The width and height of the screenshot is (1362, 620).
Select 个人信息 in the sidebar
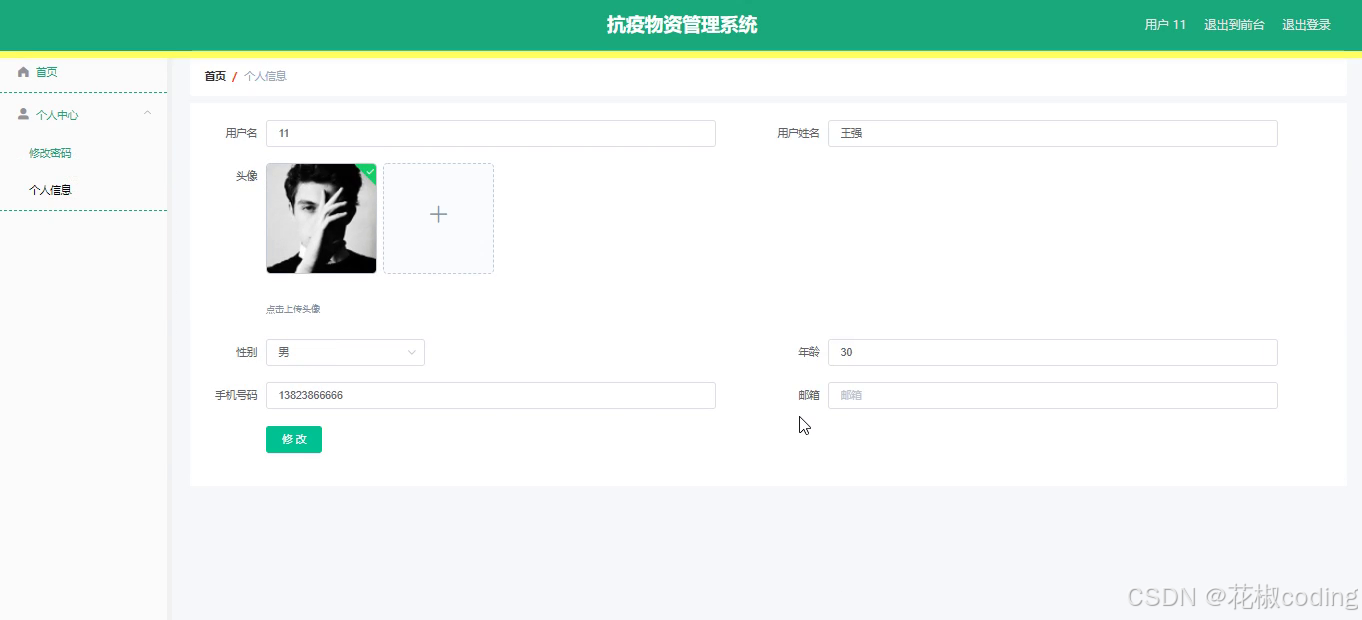point(50,189)
